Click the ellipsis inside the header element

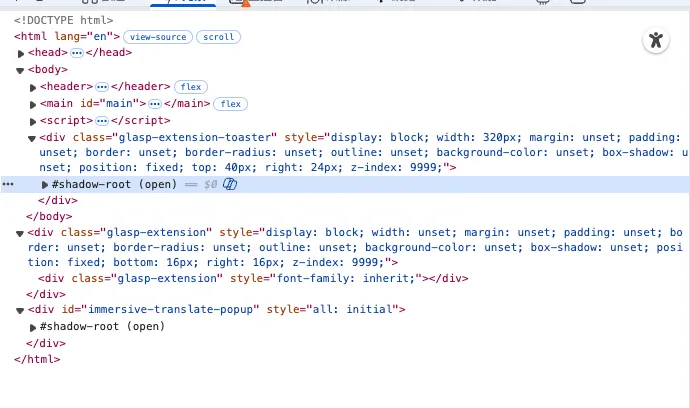(102, 87)
